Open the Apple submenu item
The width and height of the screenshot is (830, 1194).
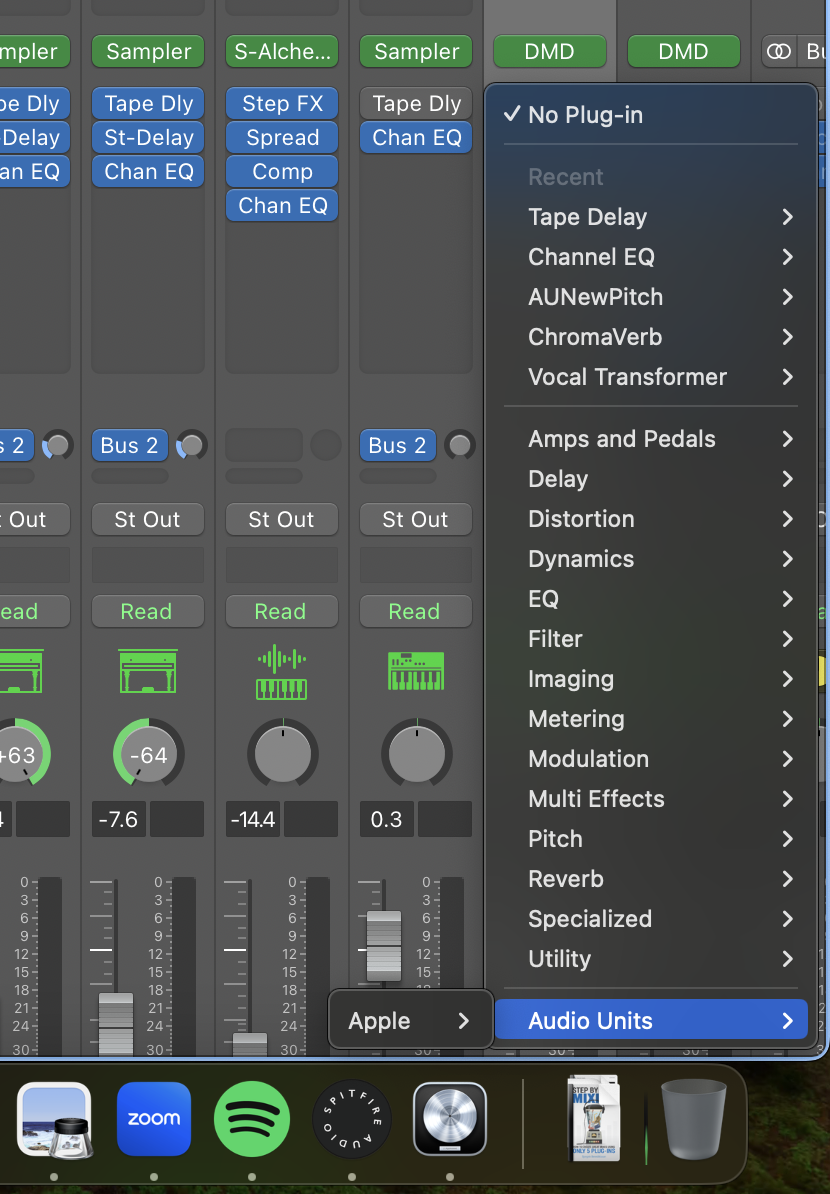click(x=410, y=1020)
